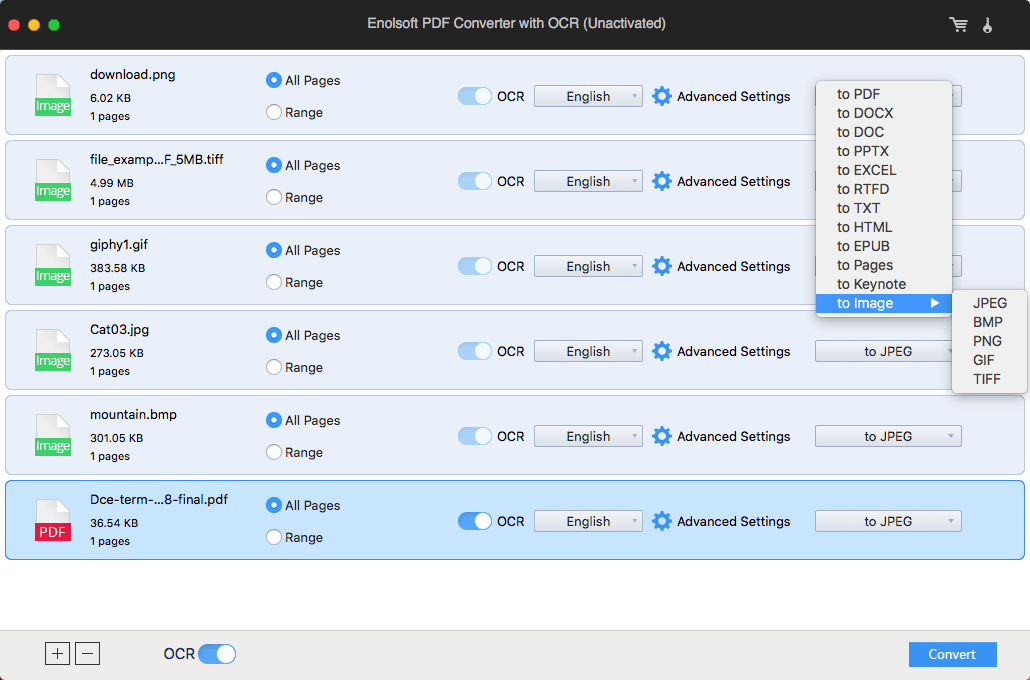Add a file with the plus button
The height and width of the screenshot is (680, 1030).
(x=57, y=654)
